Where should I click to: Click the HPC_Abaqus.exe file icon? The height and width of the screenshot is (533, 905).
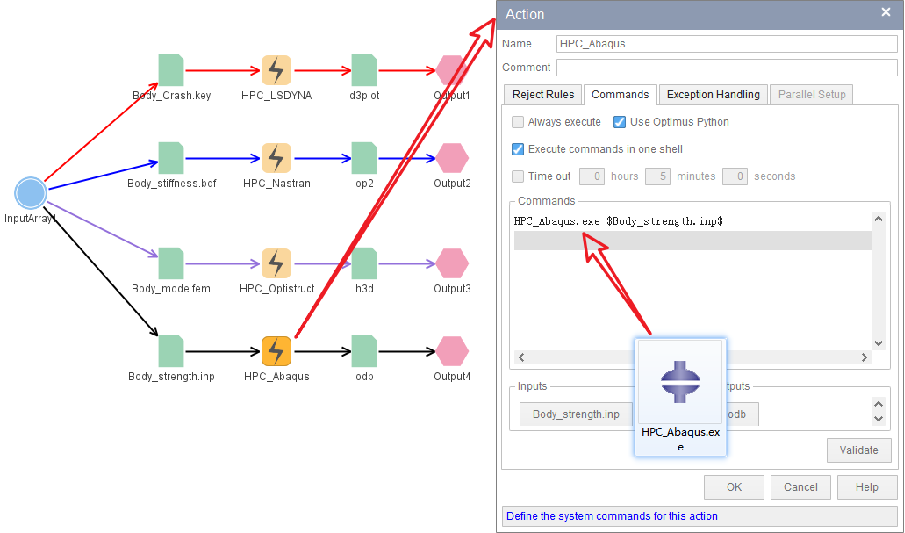(x=680, y=381)
